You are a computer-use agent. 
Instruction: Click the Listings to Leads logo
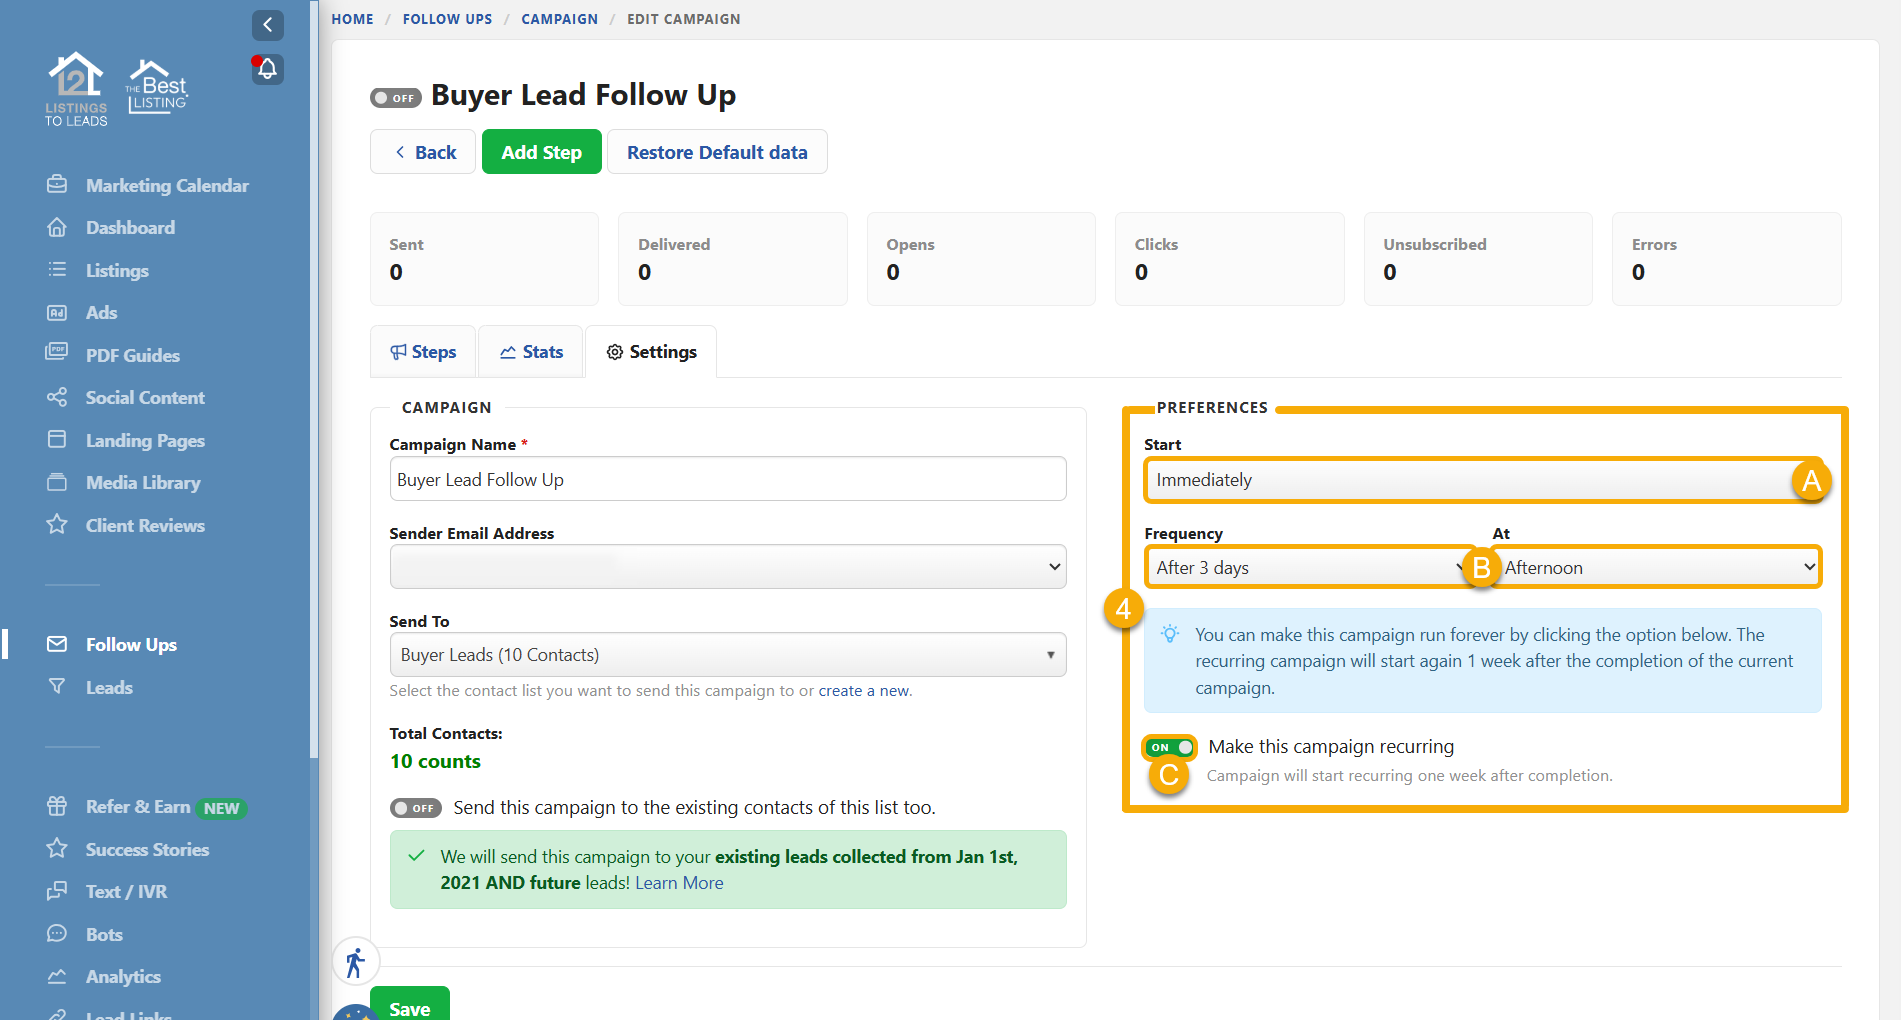coord(76,90)
